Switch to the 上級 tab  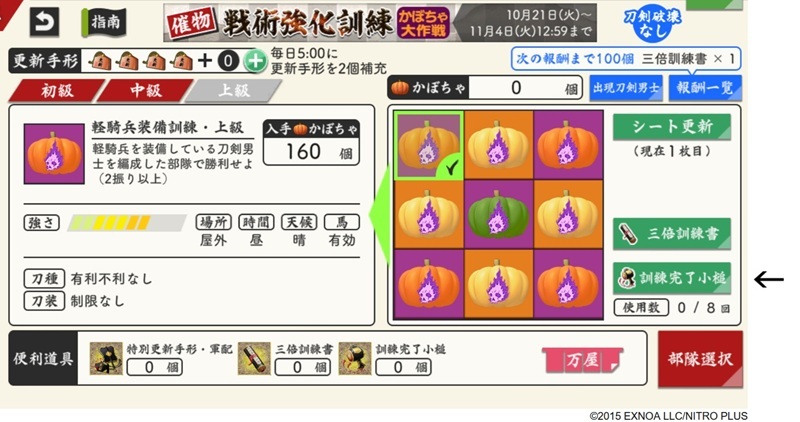click(233, 91)
